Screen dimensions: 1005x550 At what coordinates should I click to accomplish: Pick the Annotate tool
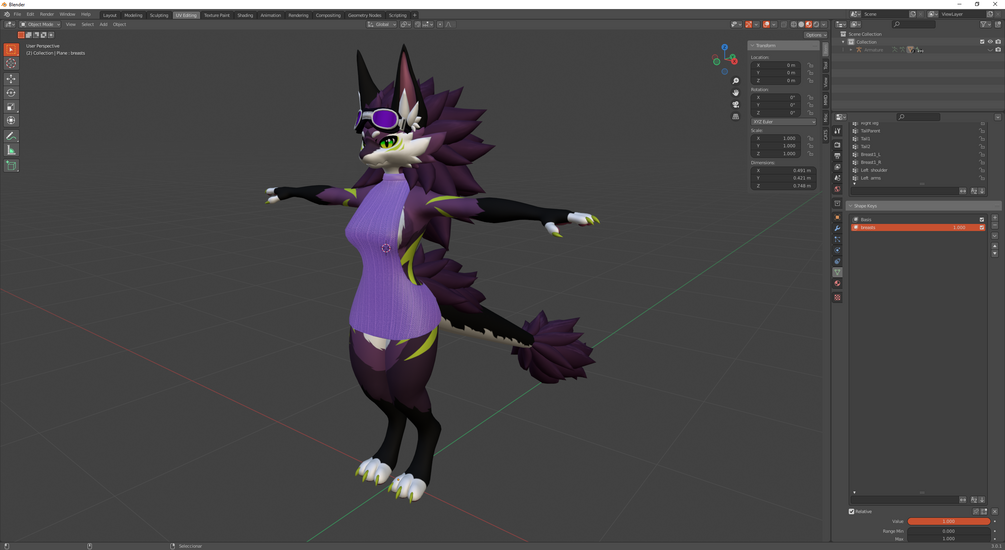click(11, 136)
